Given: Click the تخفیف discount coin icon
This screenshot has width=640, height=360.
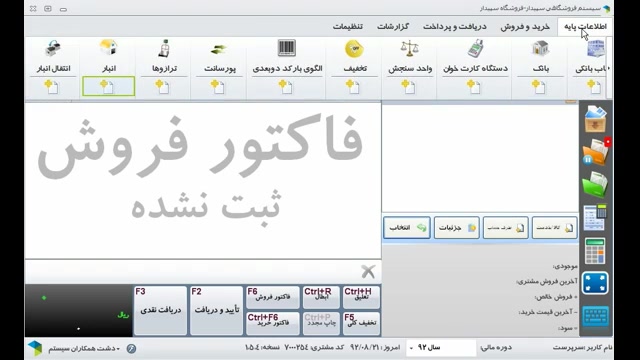Looking at the screenshot, I should pyautogui.click(x=354, y=49).
